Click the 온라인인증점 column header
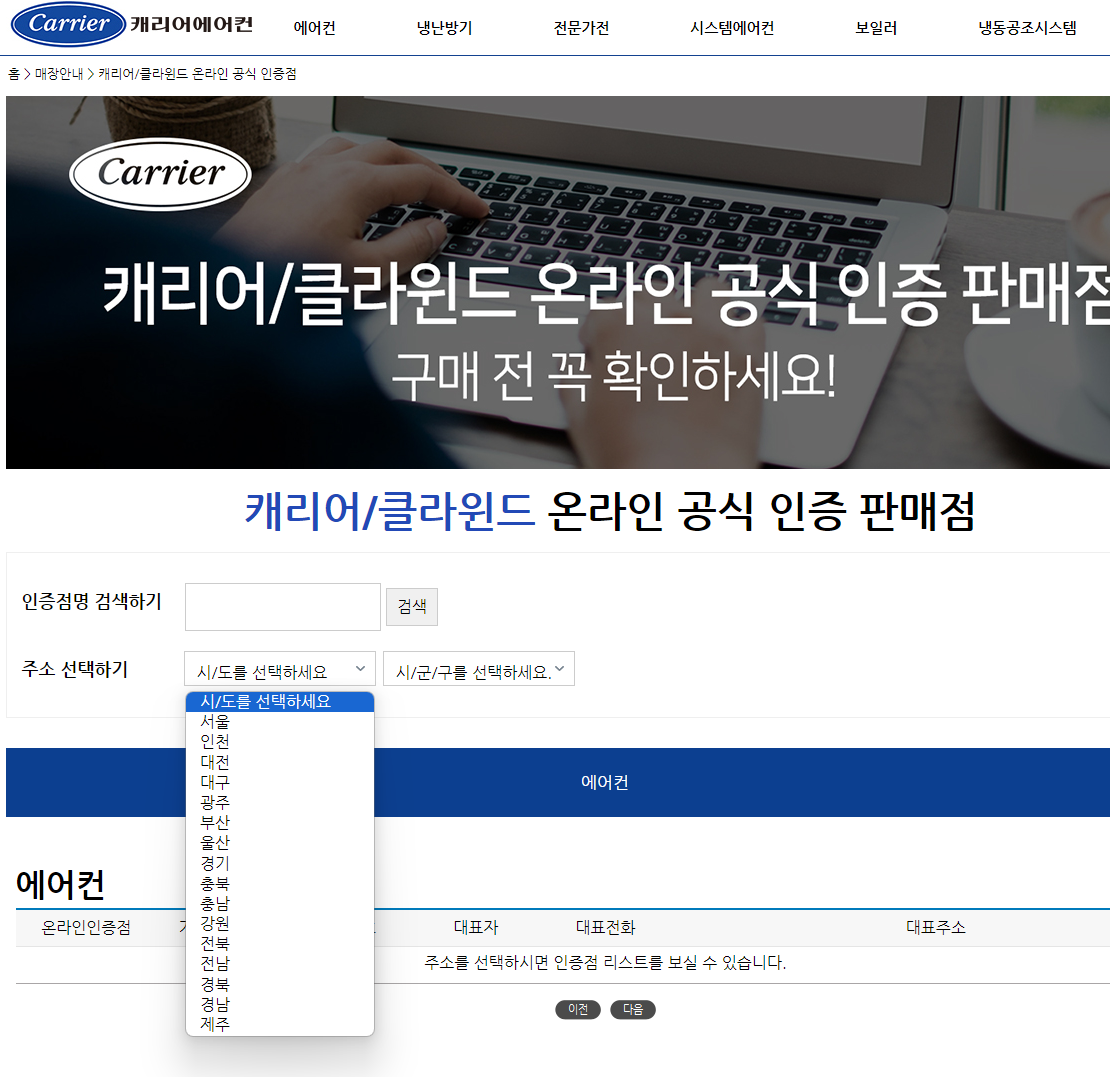The height and width of the screenshot is (1077, 1110). [x=86, y=928]
